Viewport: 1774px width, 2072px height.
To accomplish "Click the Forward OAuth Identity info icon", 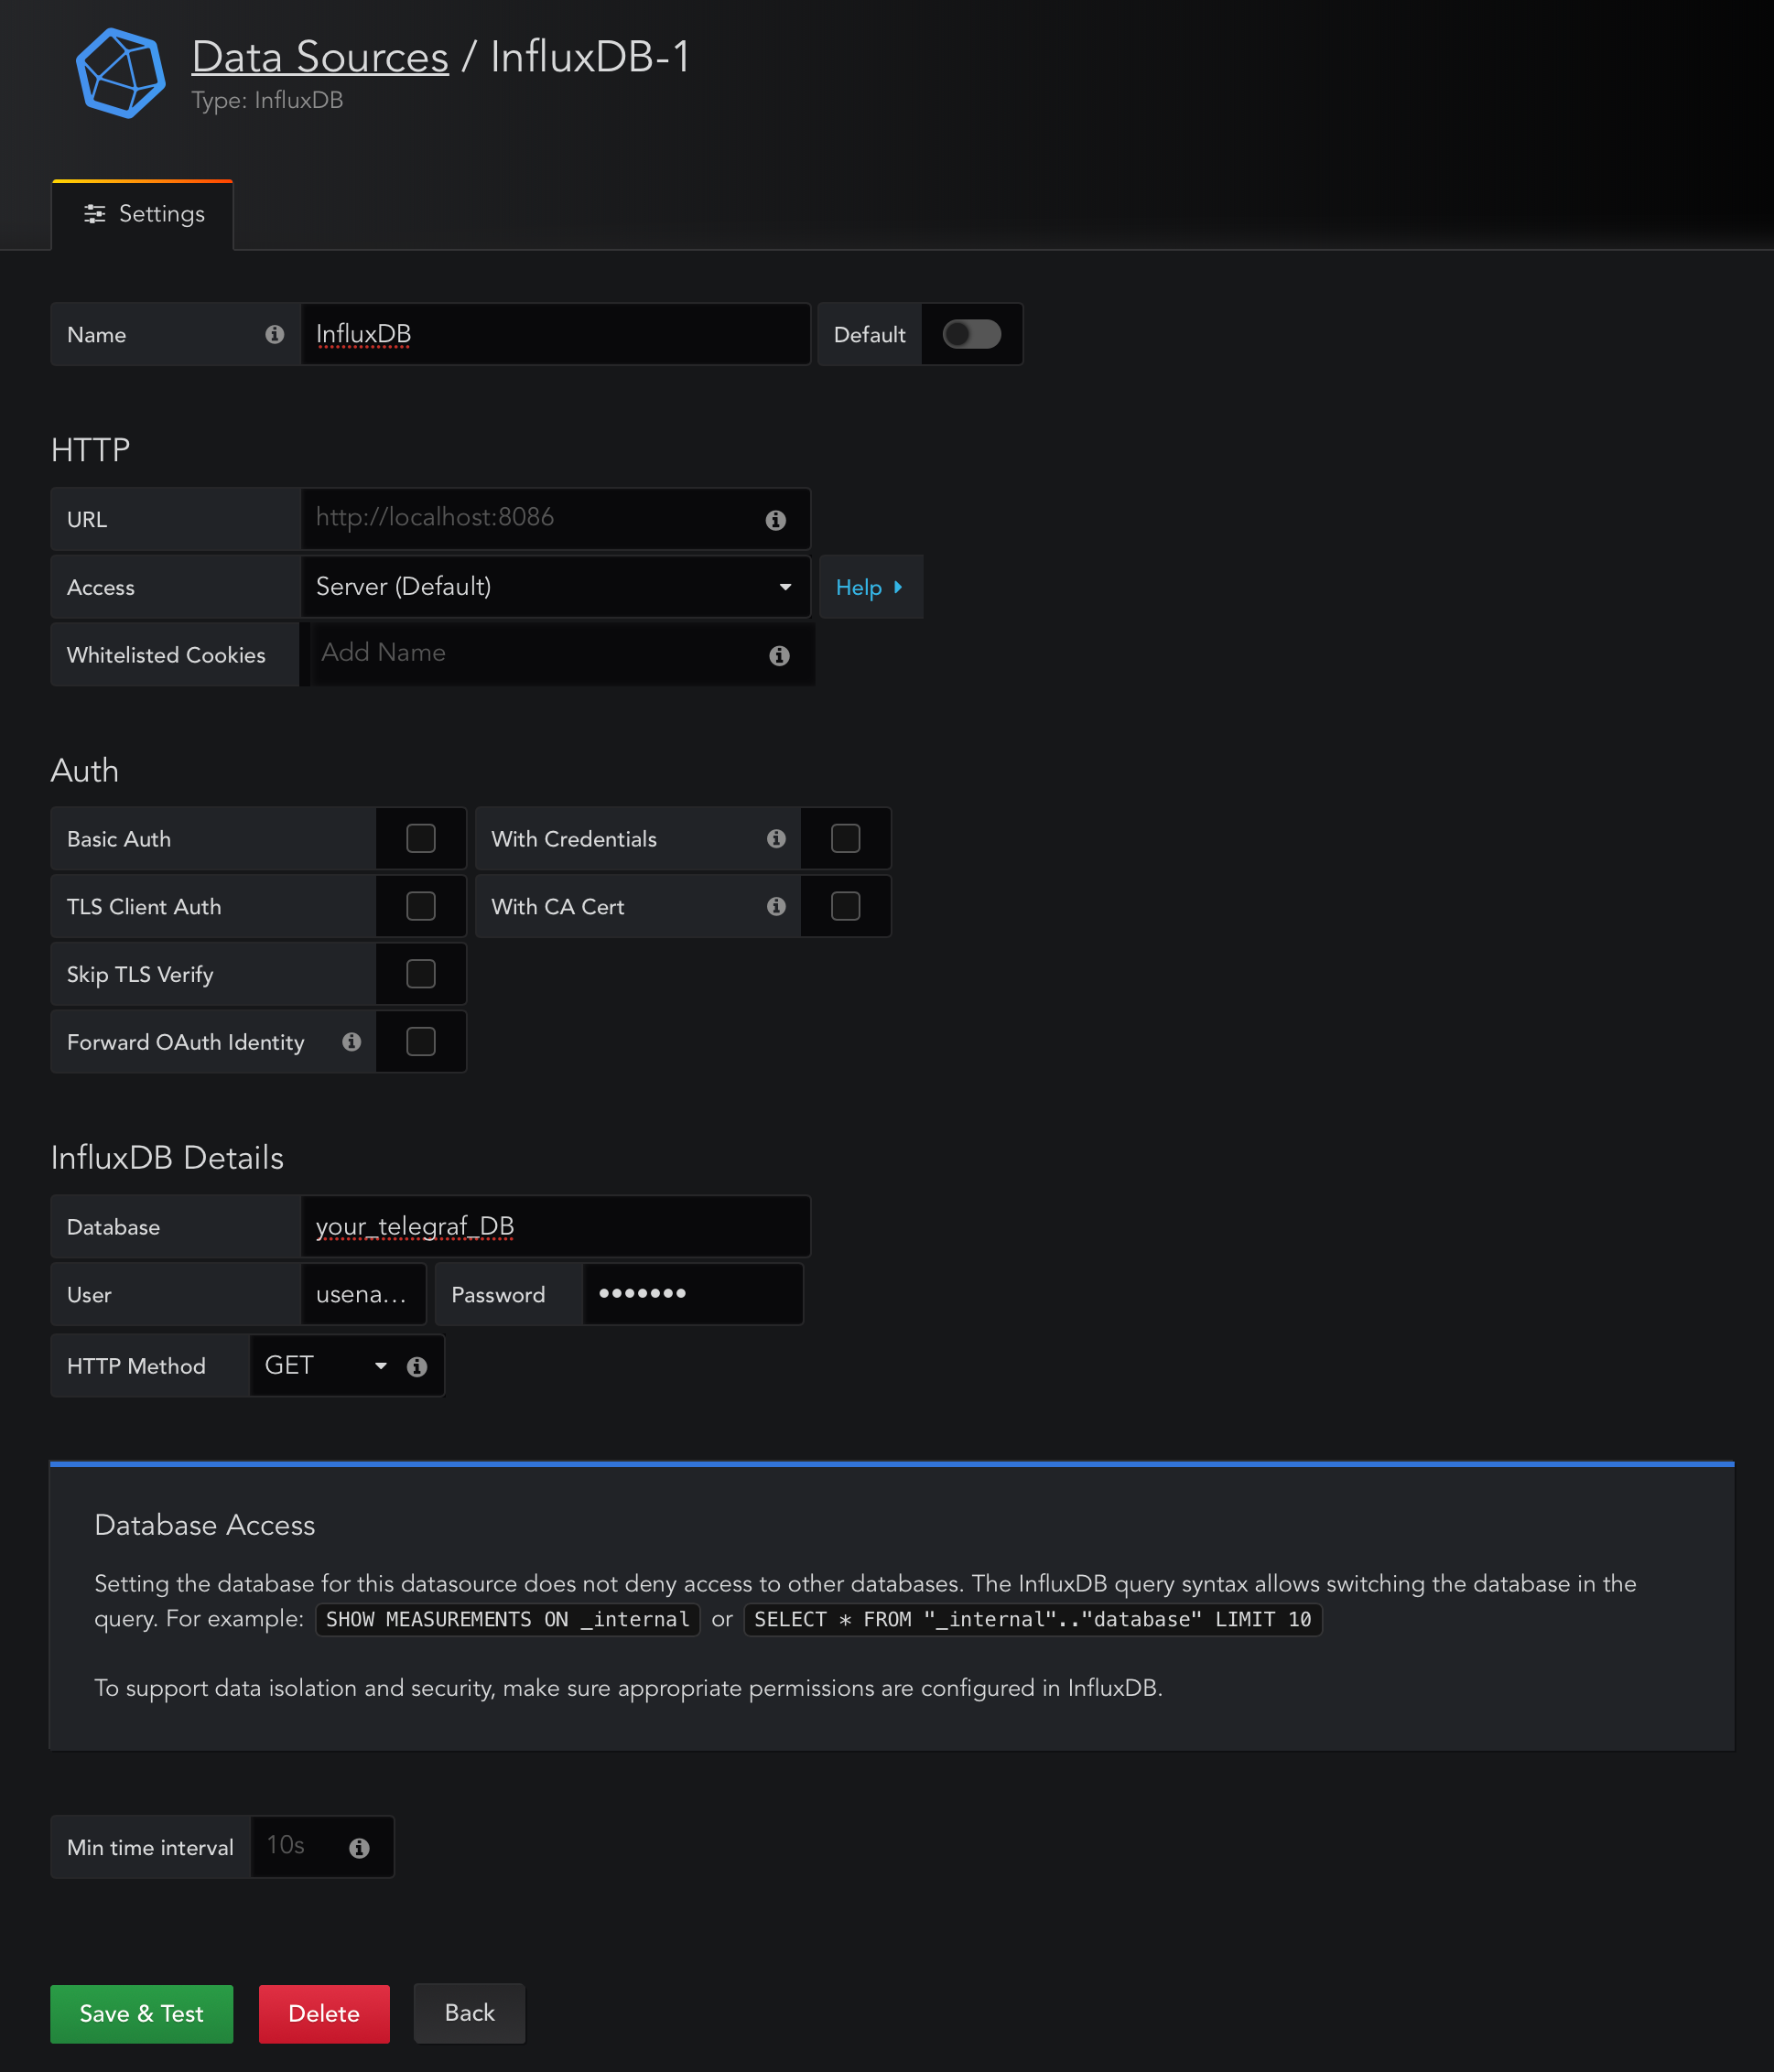I will (x=351, y=1041).
